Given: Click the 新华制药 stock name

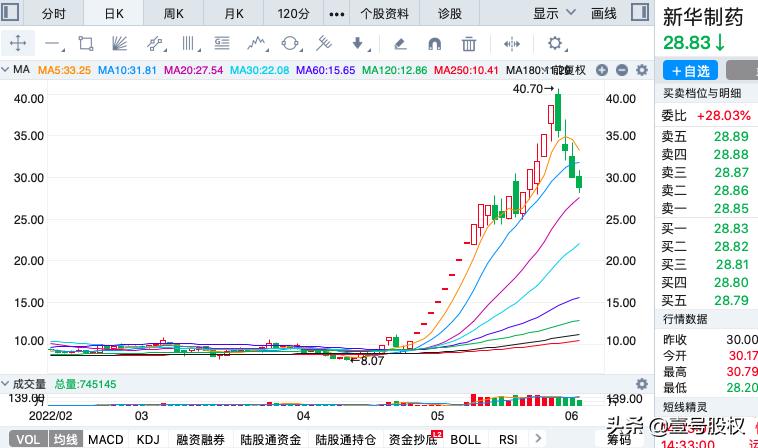Looking at the screenshot, I should pyautogui.click(x=702, y=17).
